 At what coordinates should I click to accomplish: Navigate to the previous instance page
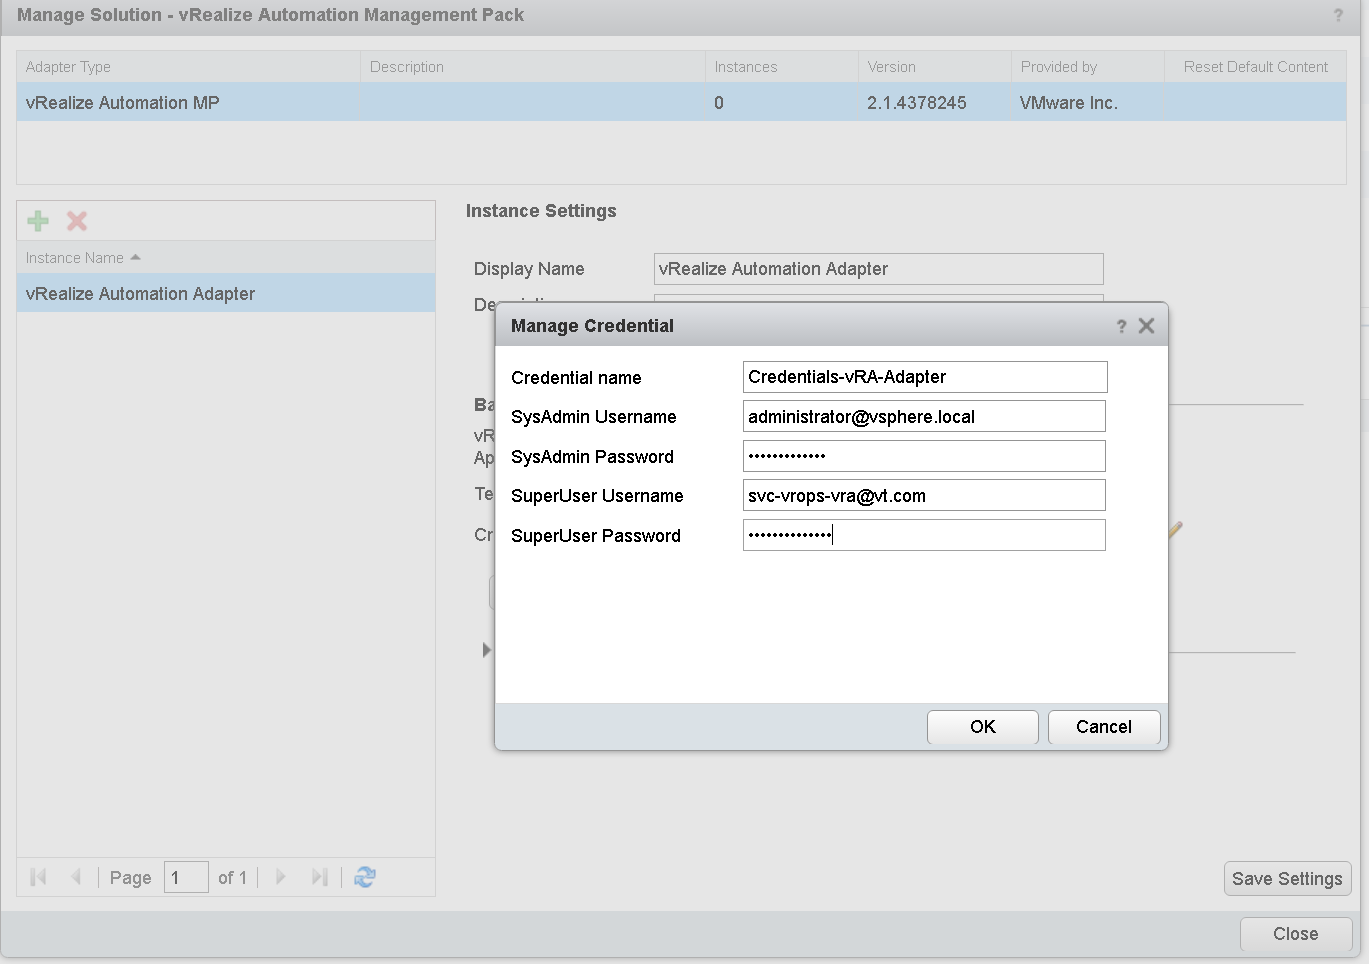pos(77,877)
